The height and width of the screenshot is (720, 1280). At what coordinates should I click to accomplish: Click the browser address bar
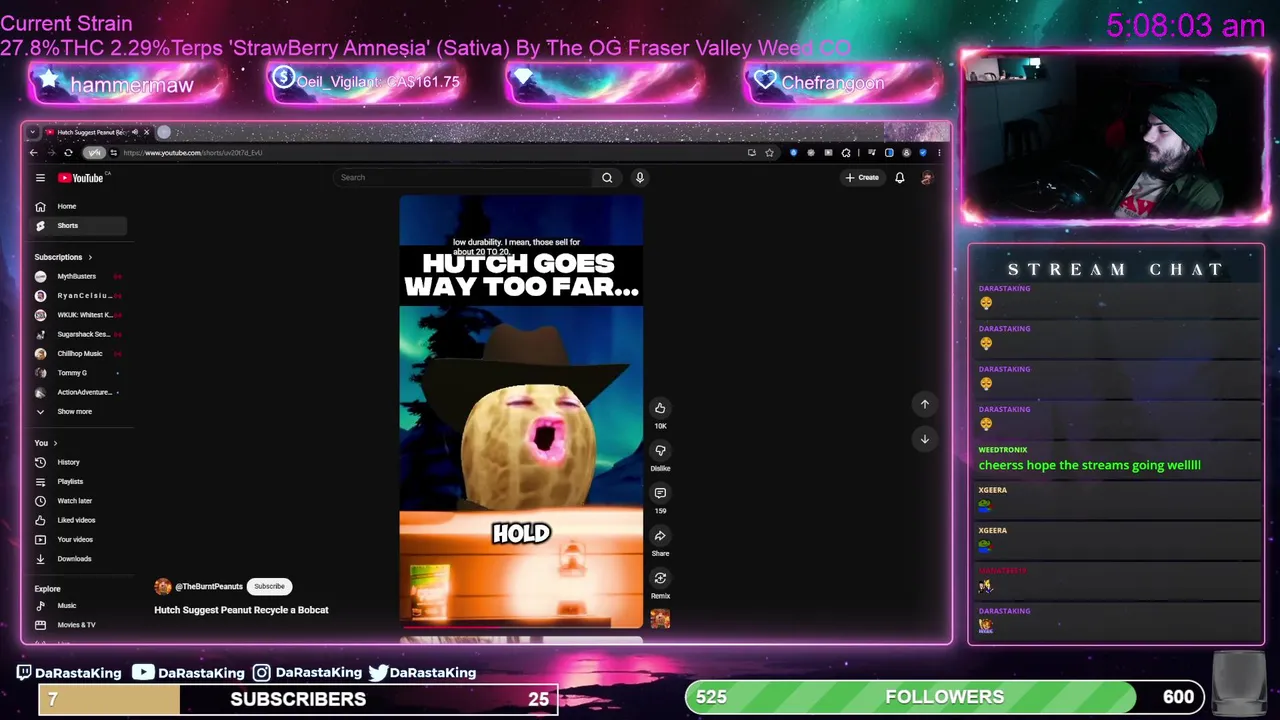(430, 153)
